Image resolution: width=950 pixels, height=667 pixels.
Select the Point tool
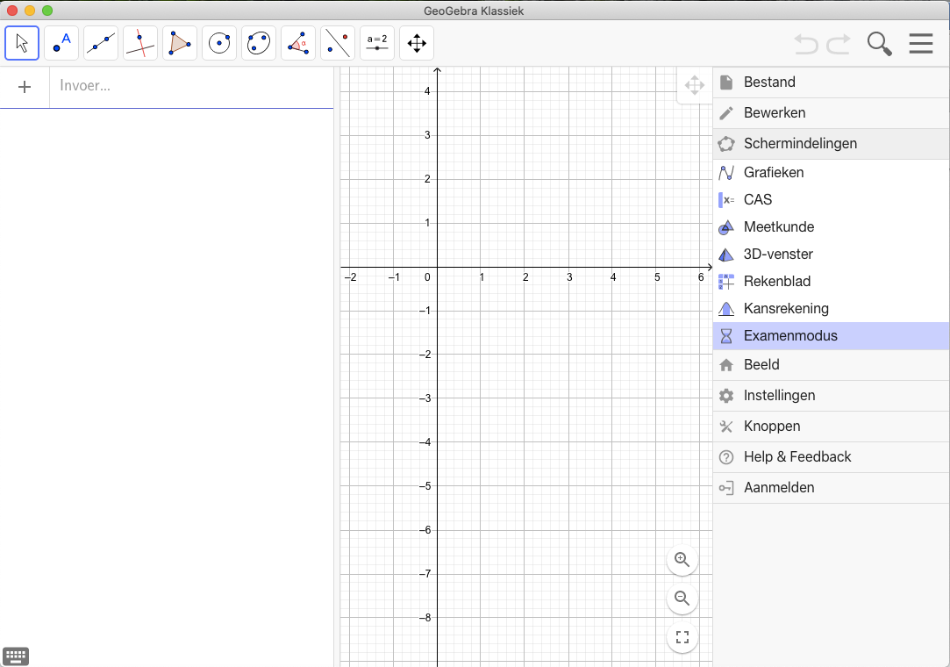point(61,43)
